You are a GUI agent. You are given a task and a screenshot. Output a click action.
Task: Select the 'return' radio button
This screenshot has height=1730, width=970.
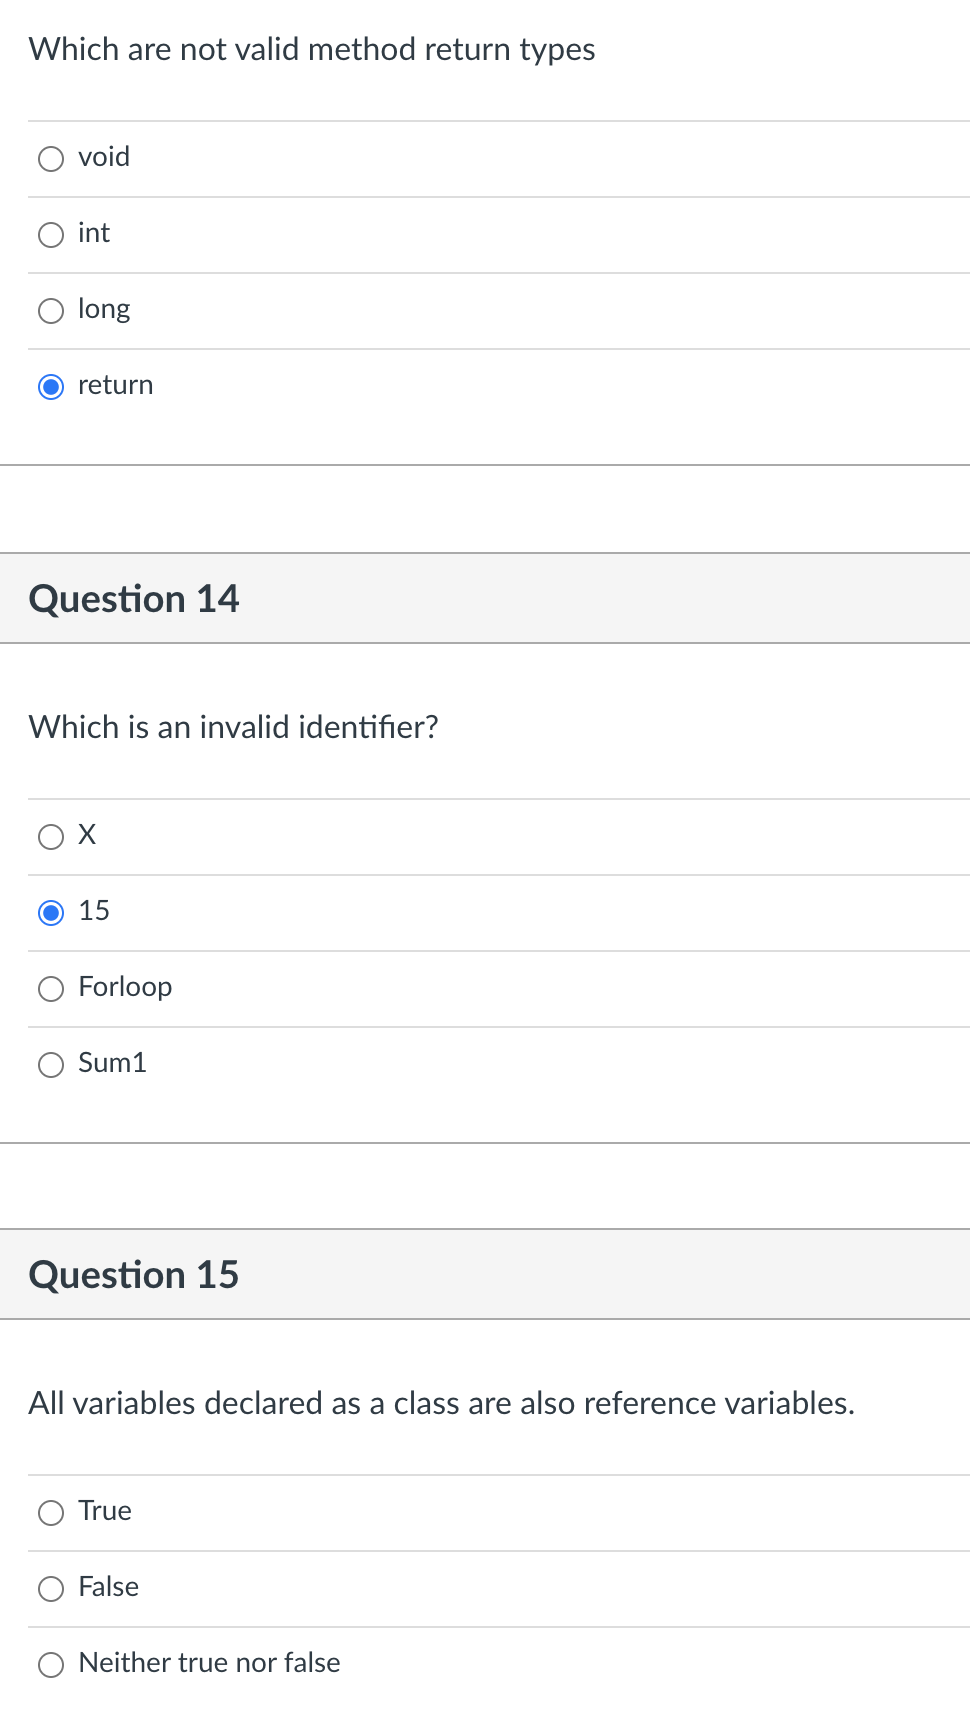coord(51,387)
